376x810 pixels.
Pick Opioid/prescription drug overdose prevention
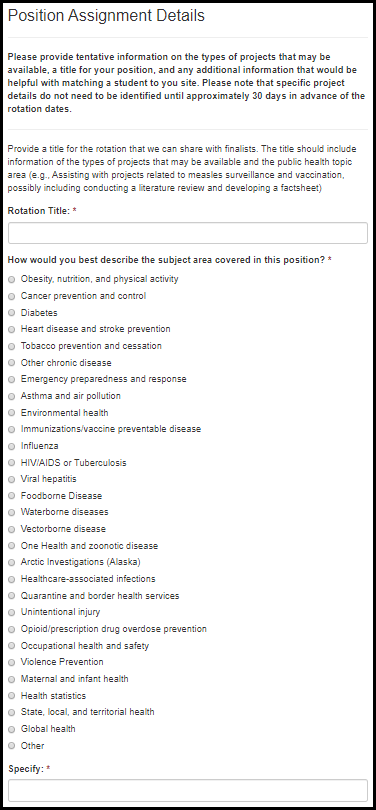tap(12, 630)
